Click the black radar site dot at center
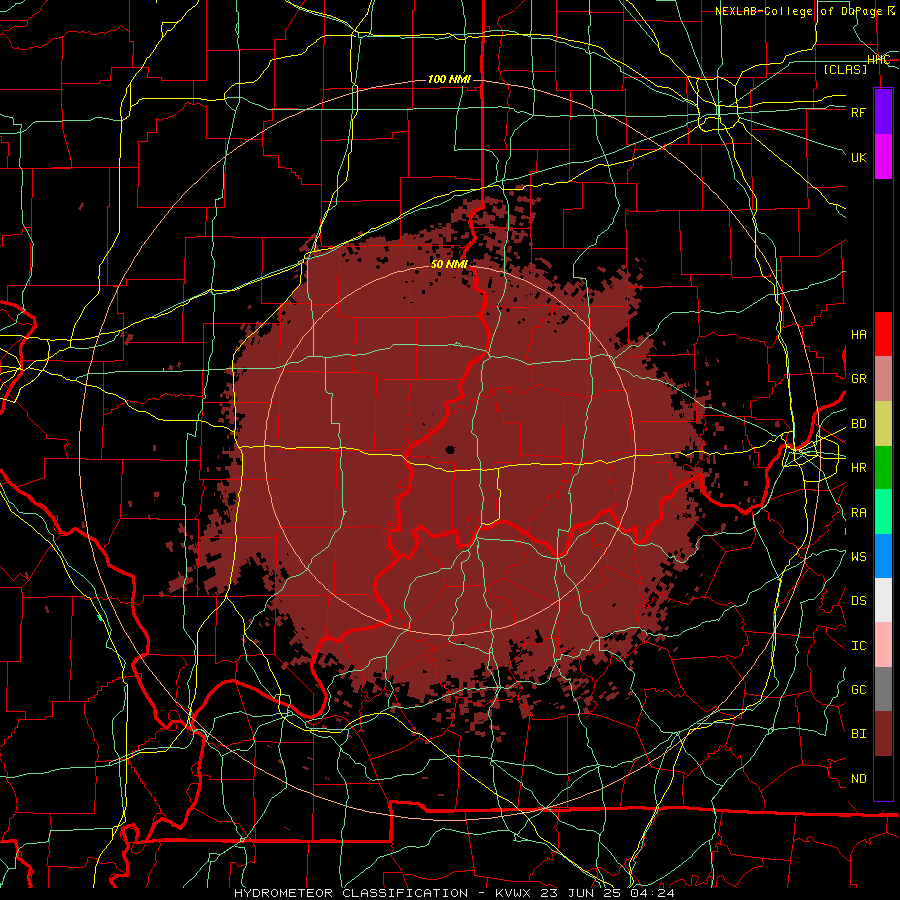The height and width of the screenshot is (900, 900). click(451, 450)
